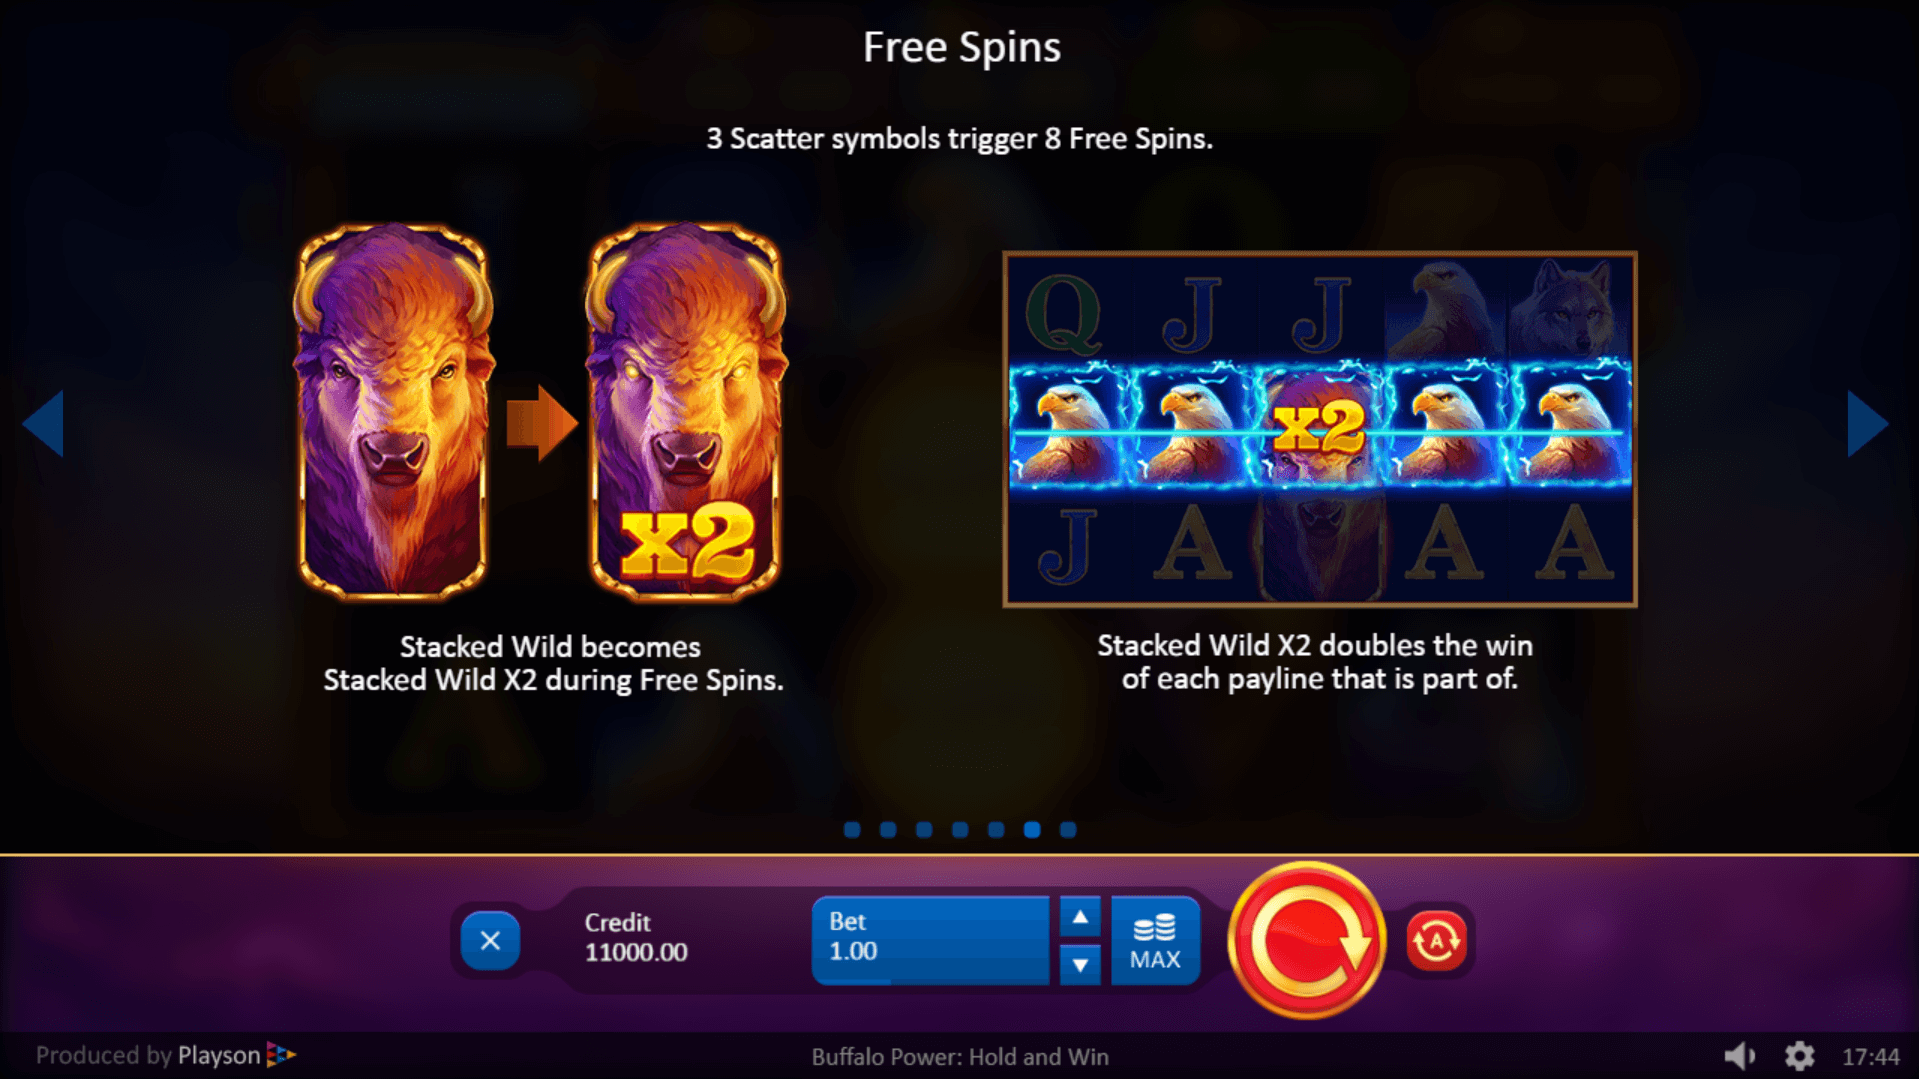
Task: Decrease the bet with the down arrow
Action: click(x=1080, y=965)
